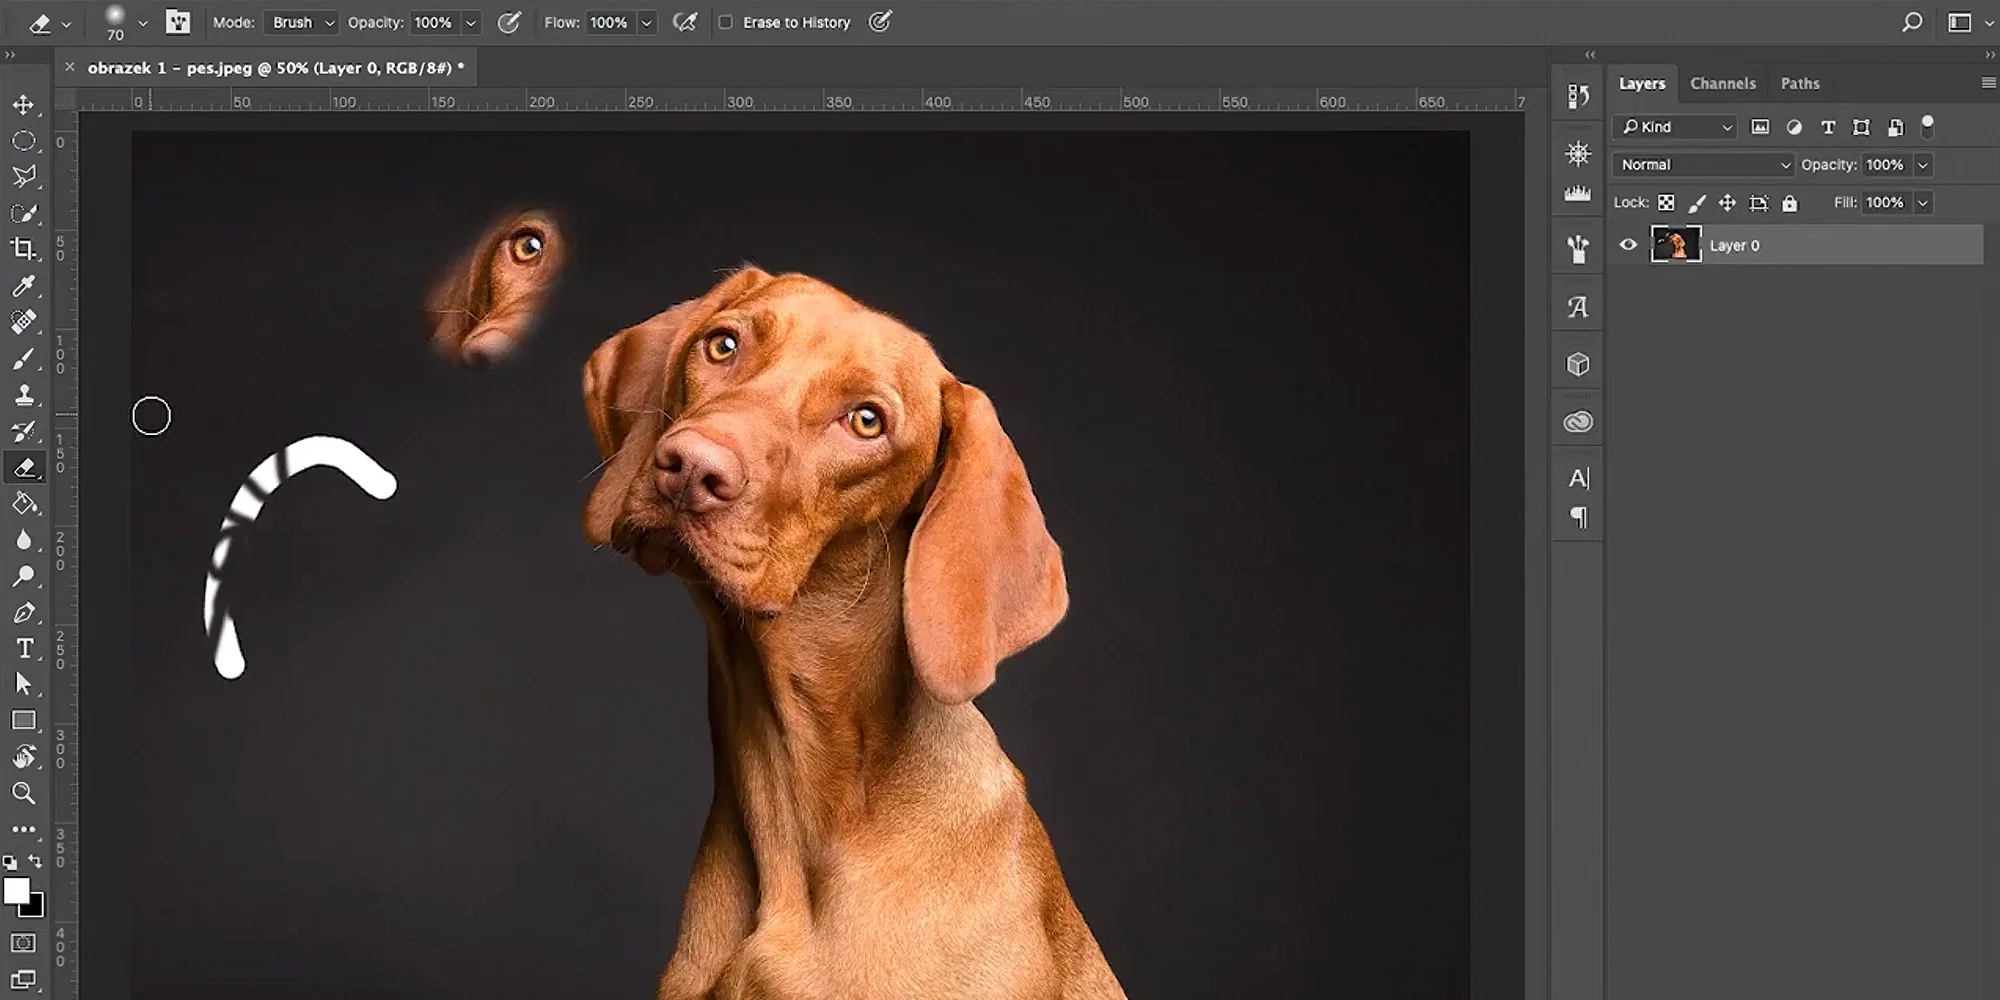Select the Eyedropper tool
The width and height of the screenshot is (2000, 1000).
(24, 286)
